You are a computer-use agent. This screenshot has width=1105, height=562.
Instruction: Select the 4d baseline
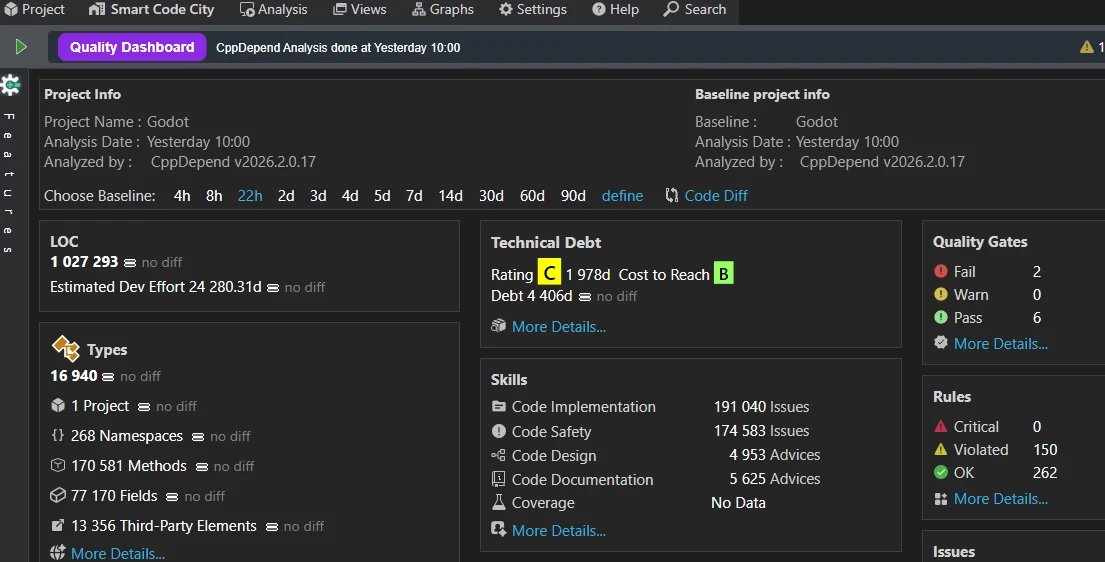click(x=350, y=195)
